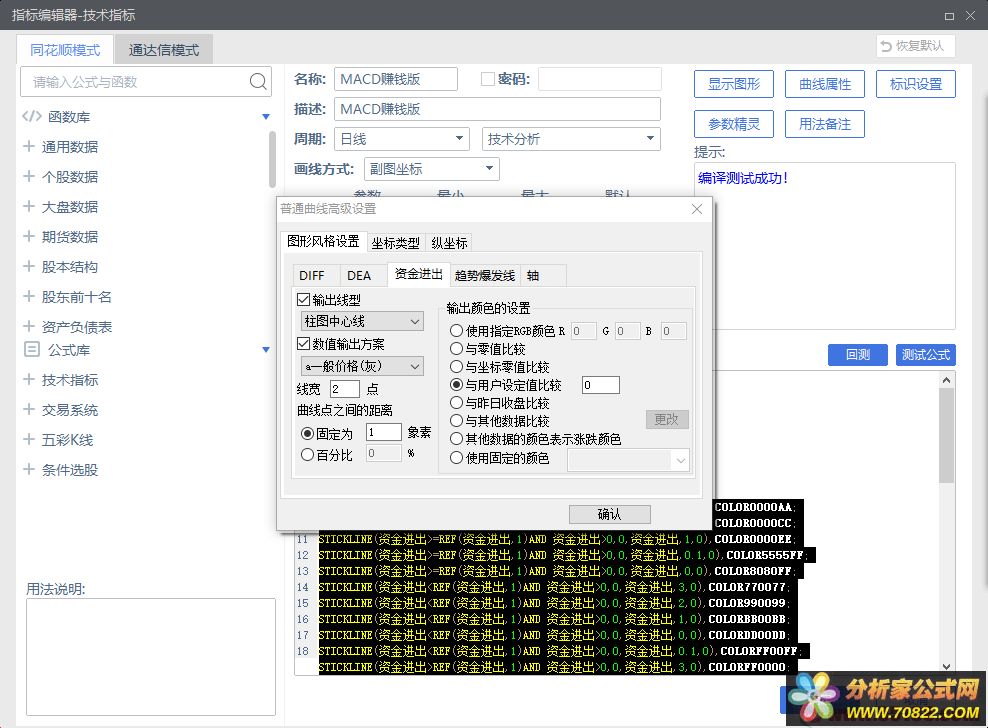Click the function list scrollbar

tap(272, 159)
